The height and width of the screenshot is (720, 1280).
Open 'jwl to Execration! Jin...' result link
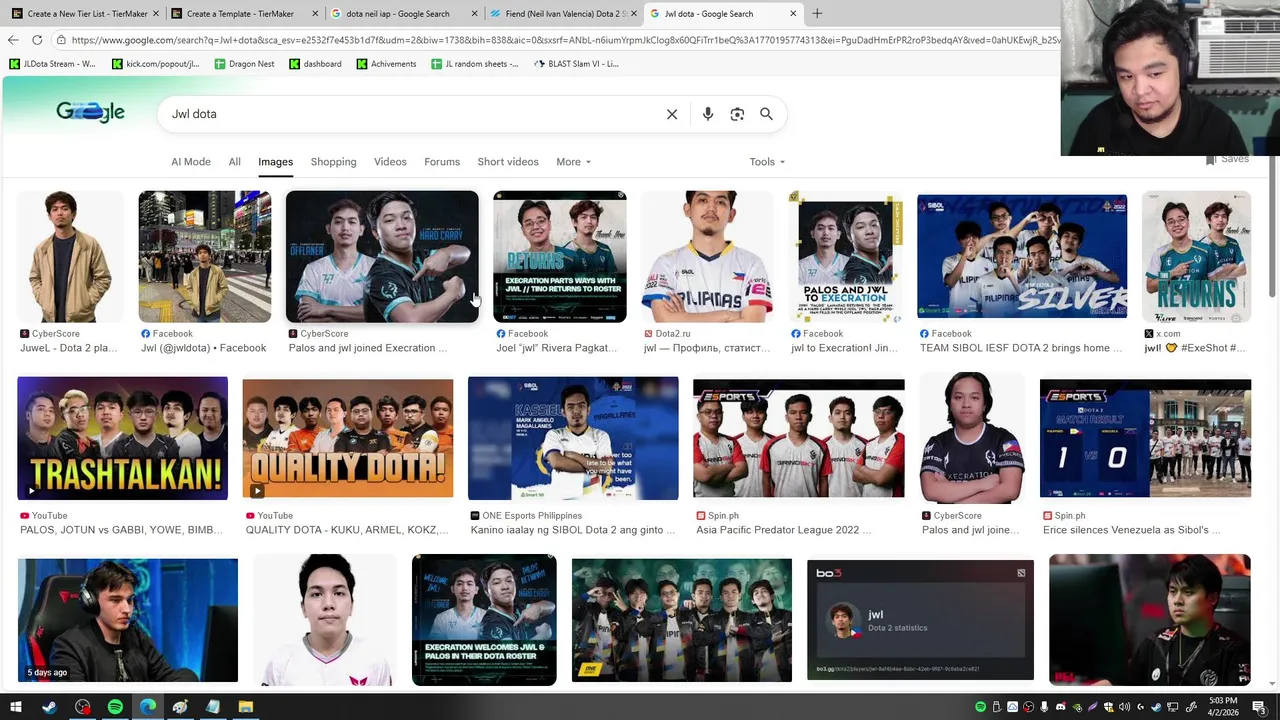[x=844, y=348]
